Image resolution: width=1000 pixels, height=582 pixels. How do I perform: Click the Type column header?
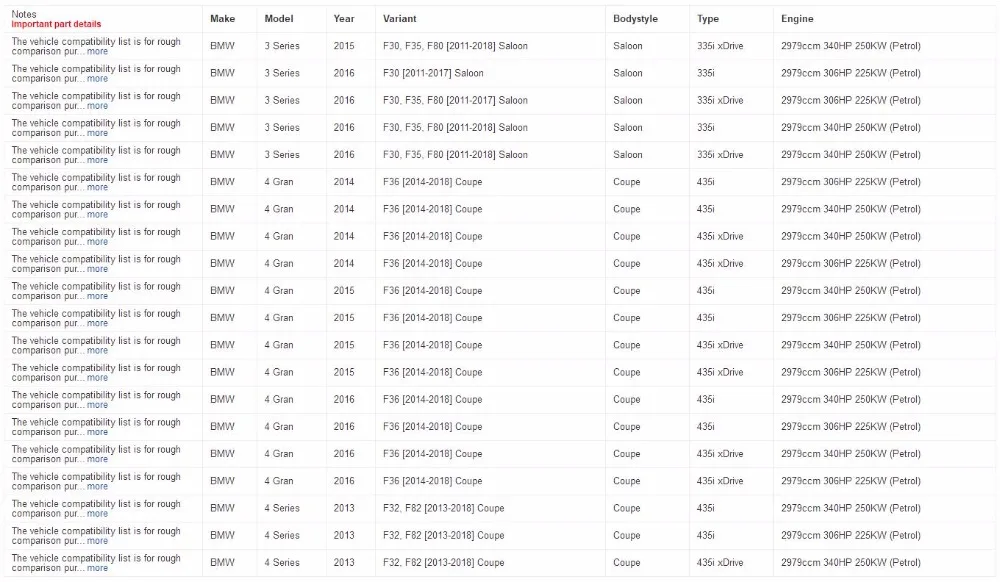tap(708, 18)
